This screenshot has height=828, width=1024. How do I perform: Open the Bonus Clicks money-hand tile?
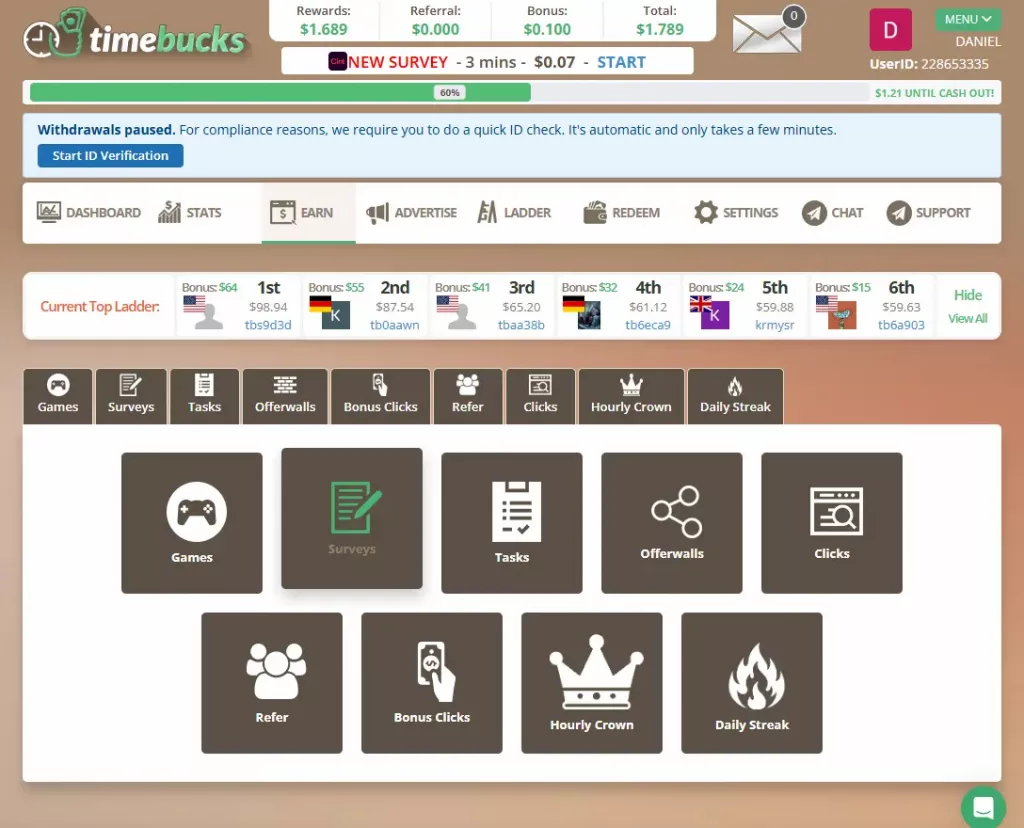coord(432,683)
